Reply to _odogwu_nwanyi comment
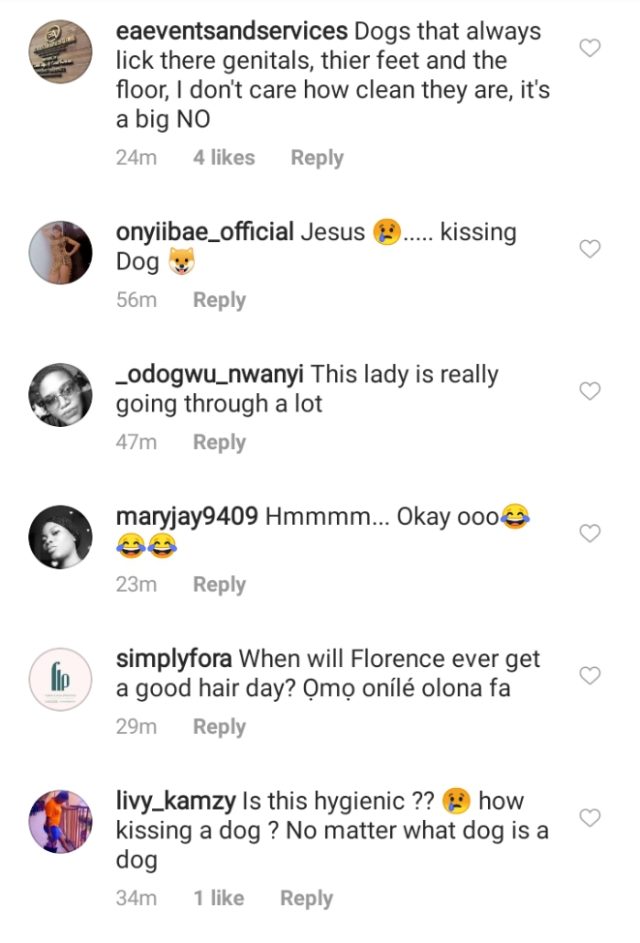This screenshot has width=640, height=943. tap(219, 442)
